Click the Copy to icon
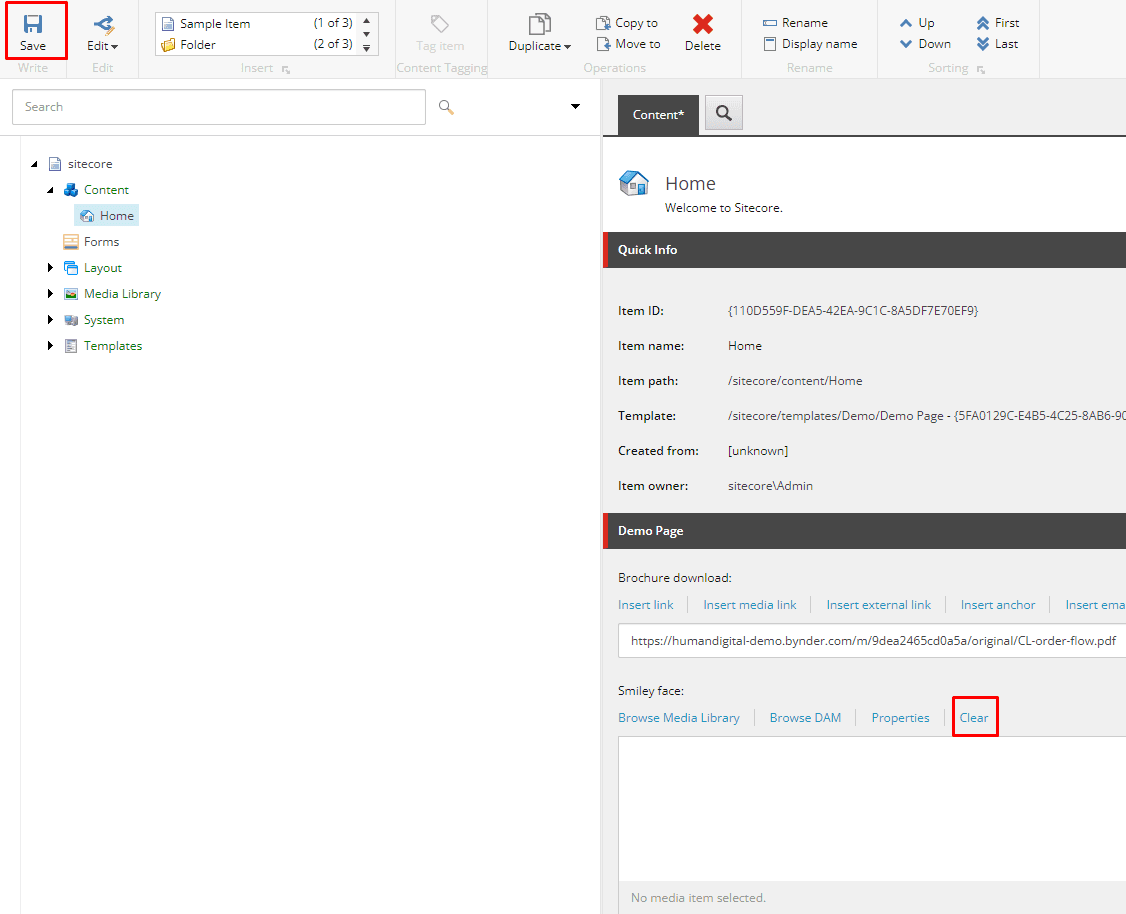1126x914 pixels. [x=603, y=23]
